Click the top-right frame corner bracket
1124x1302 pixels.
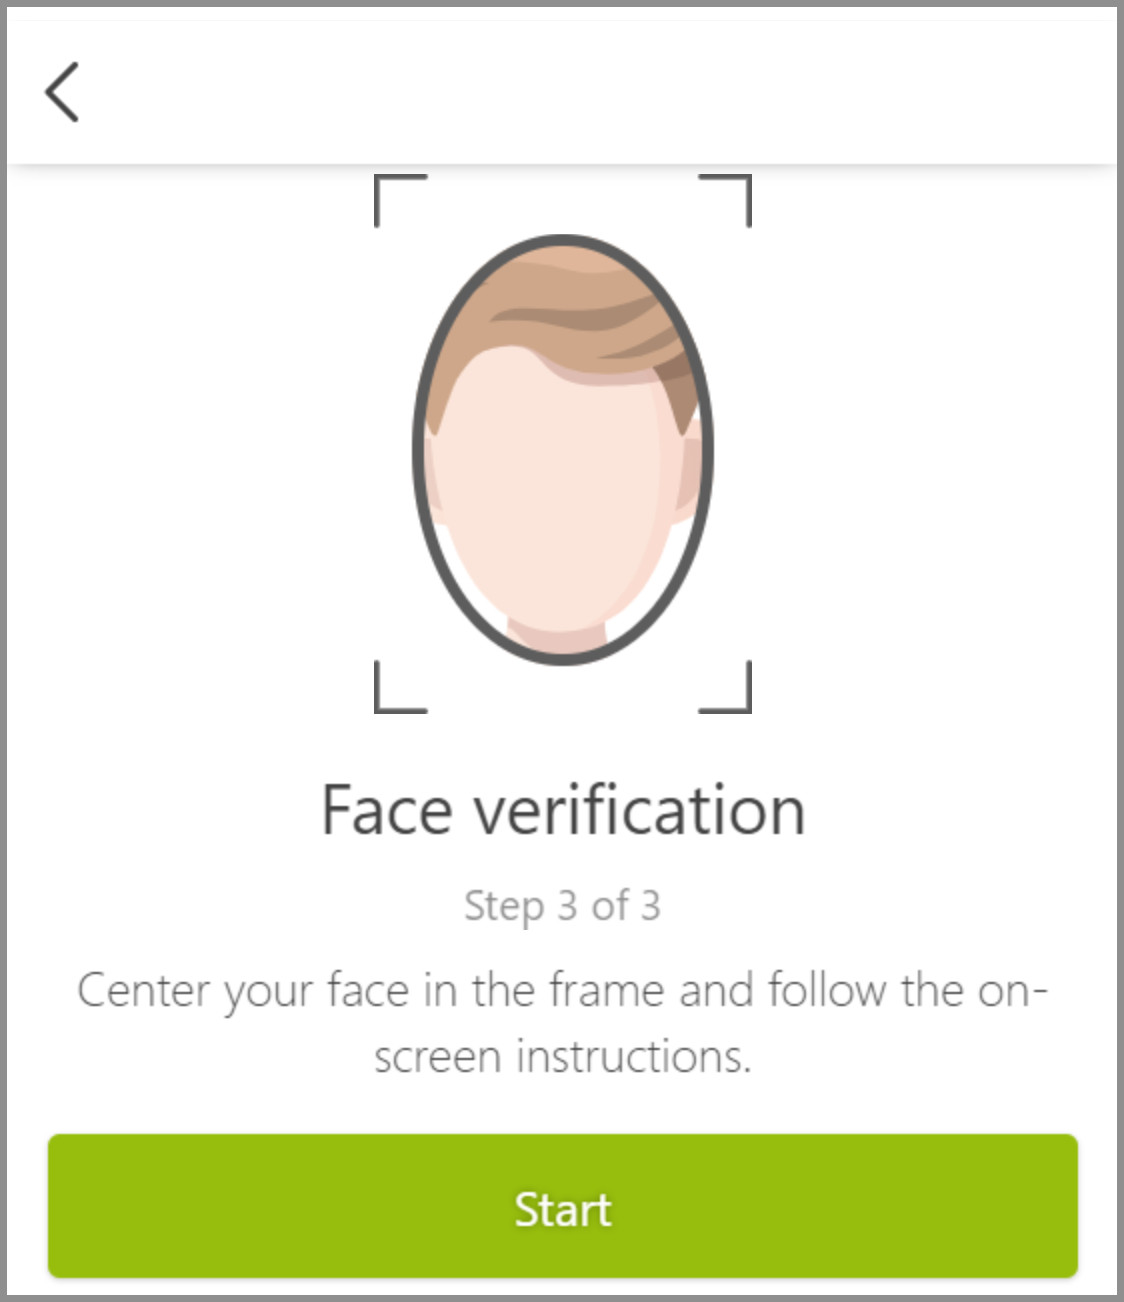pos(726,200)
